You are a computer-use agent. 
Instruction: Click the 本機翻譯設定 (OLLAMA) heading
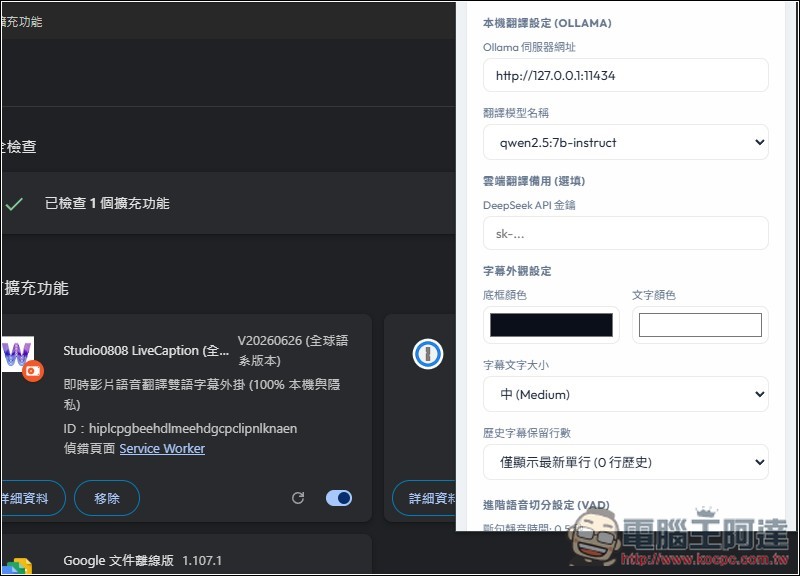pos(547,23)
